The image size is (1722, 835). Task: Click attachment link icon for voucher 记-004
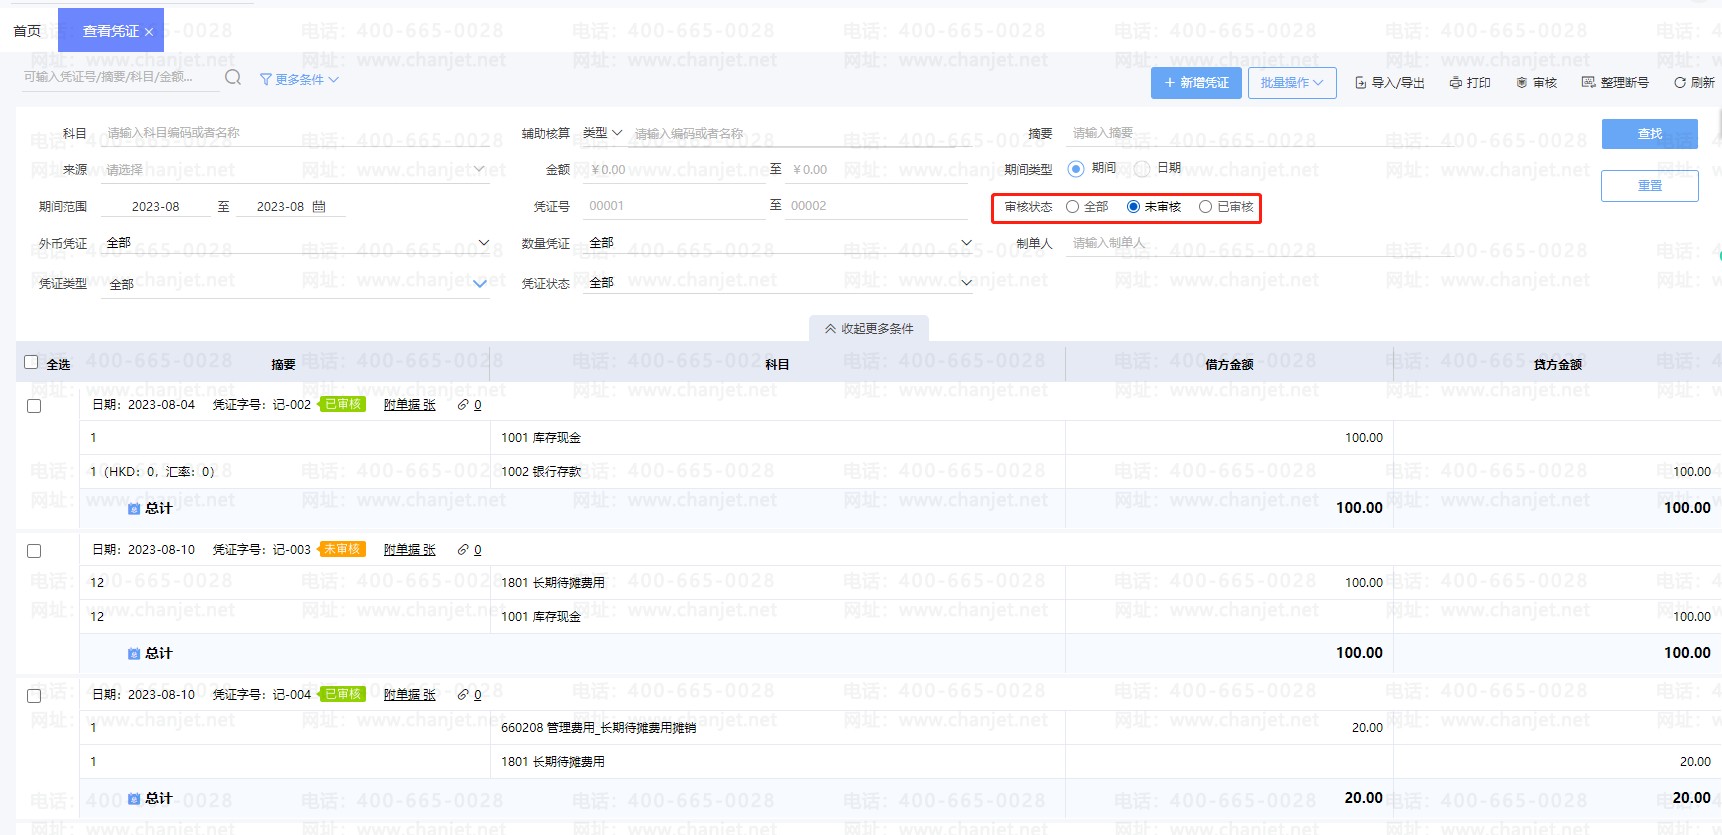point(463,695)
